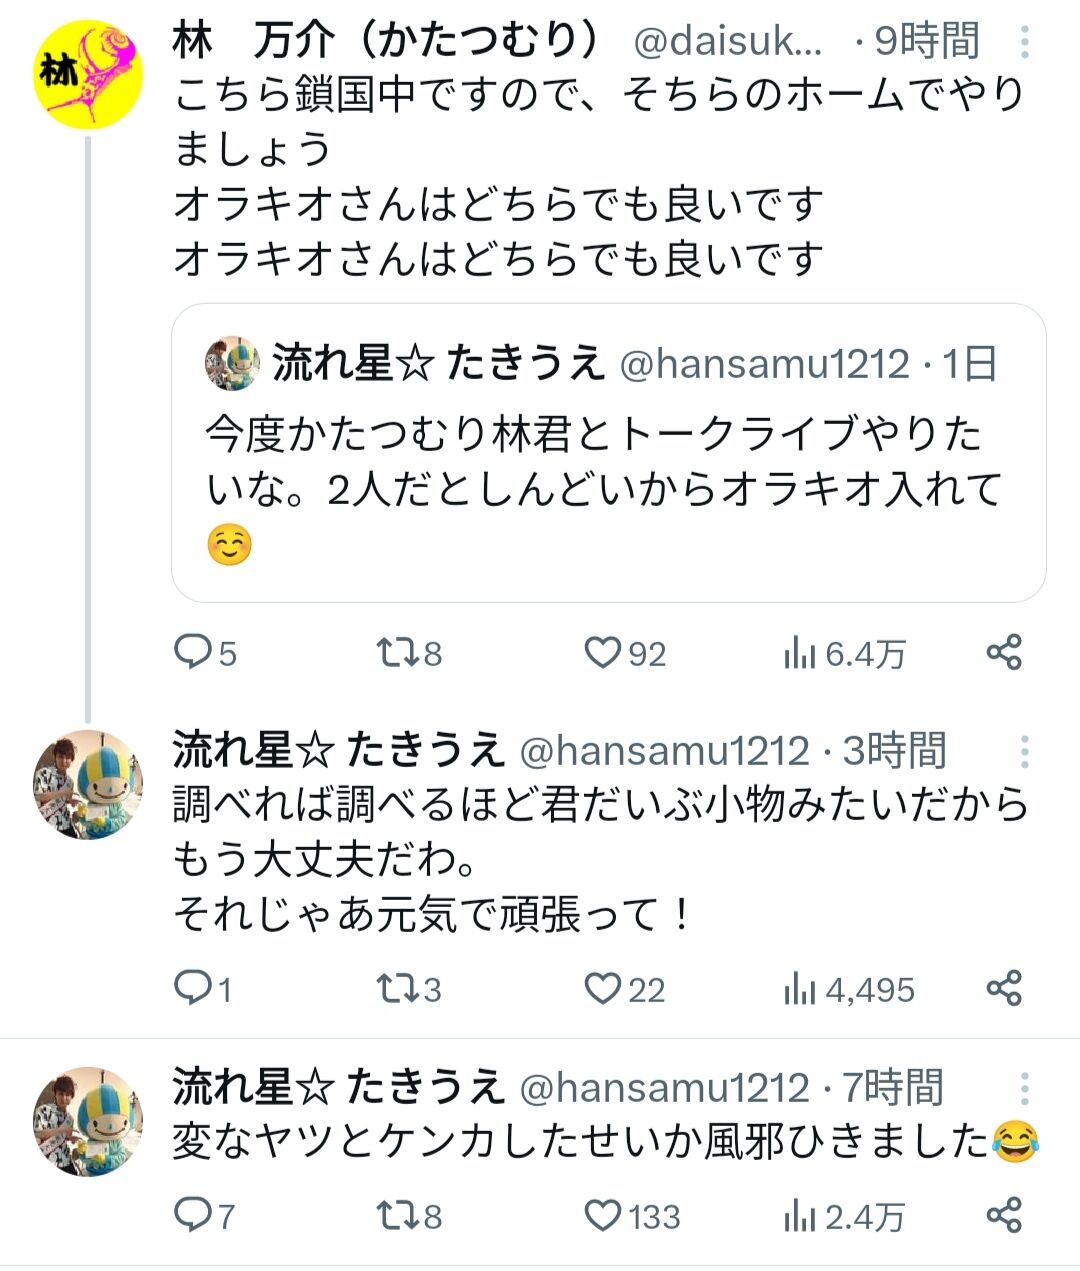Visit @hansamu1212 profile from the 3時間 tweet
The height and width of the screenshot is (1271, 1080).
tap(665, 751)
